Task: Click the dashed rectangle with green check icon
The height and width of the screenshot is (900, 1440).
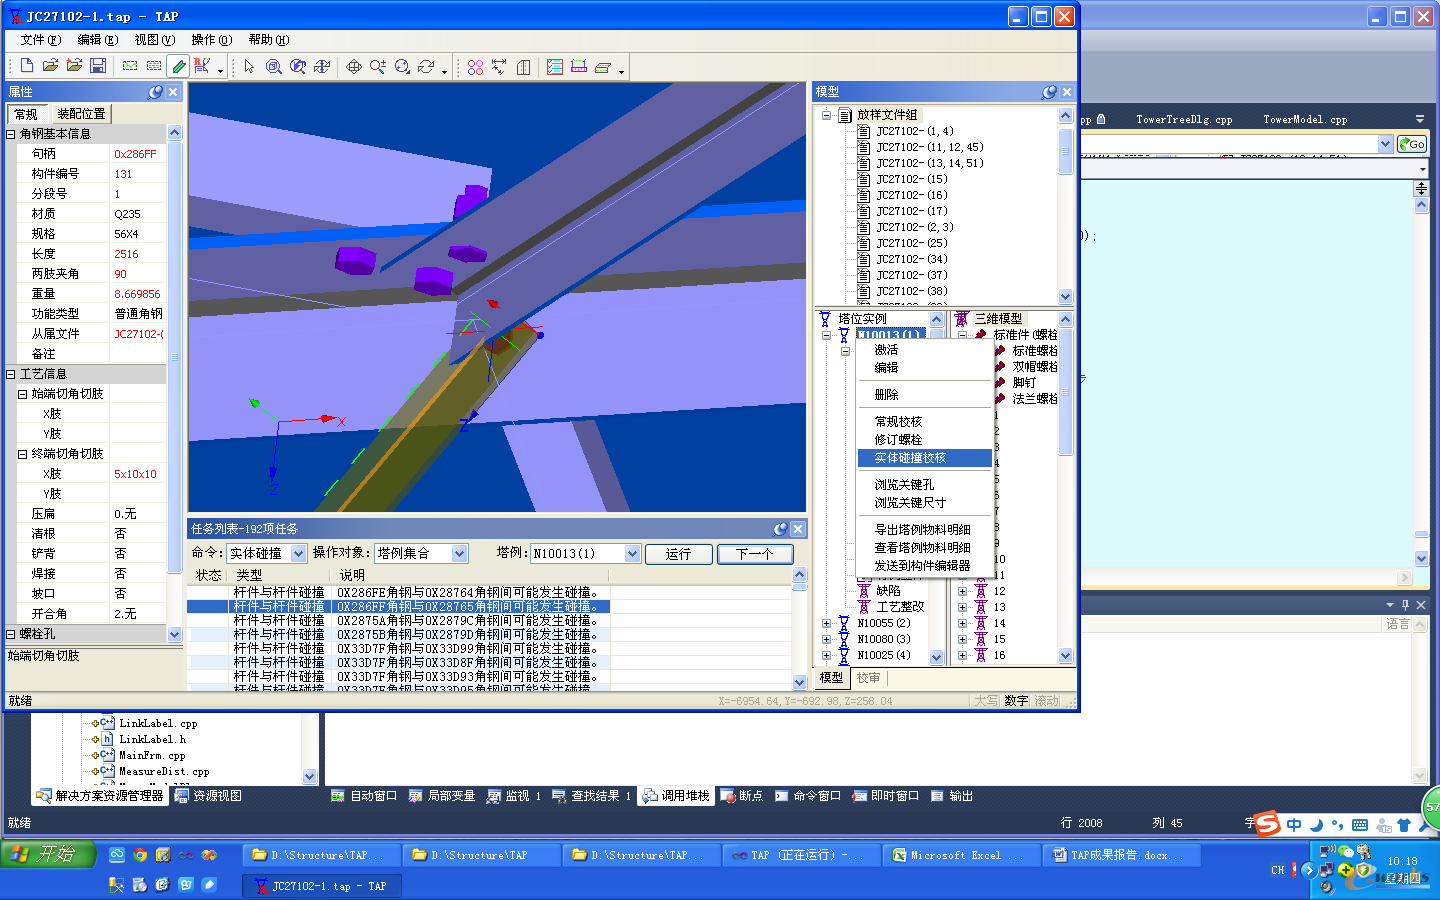Action: coord(130,66)
